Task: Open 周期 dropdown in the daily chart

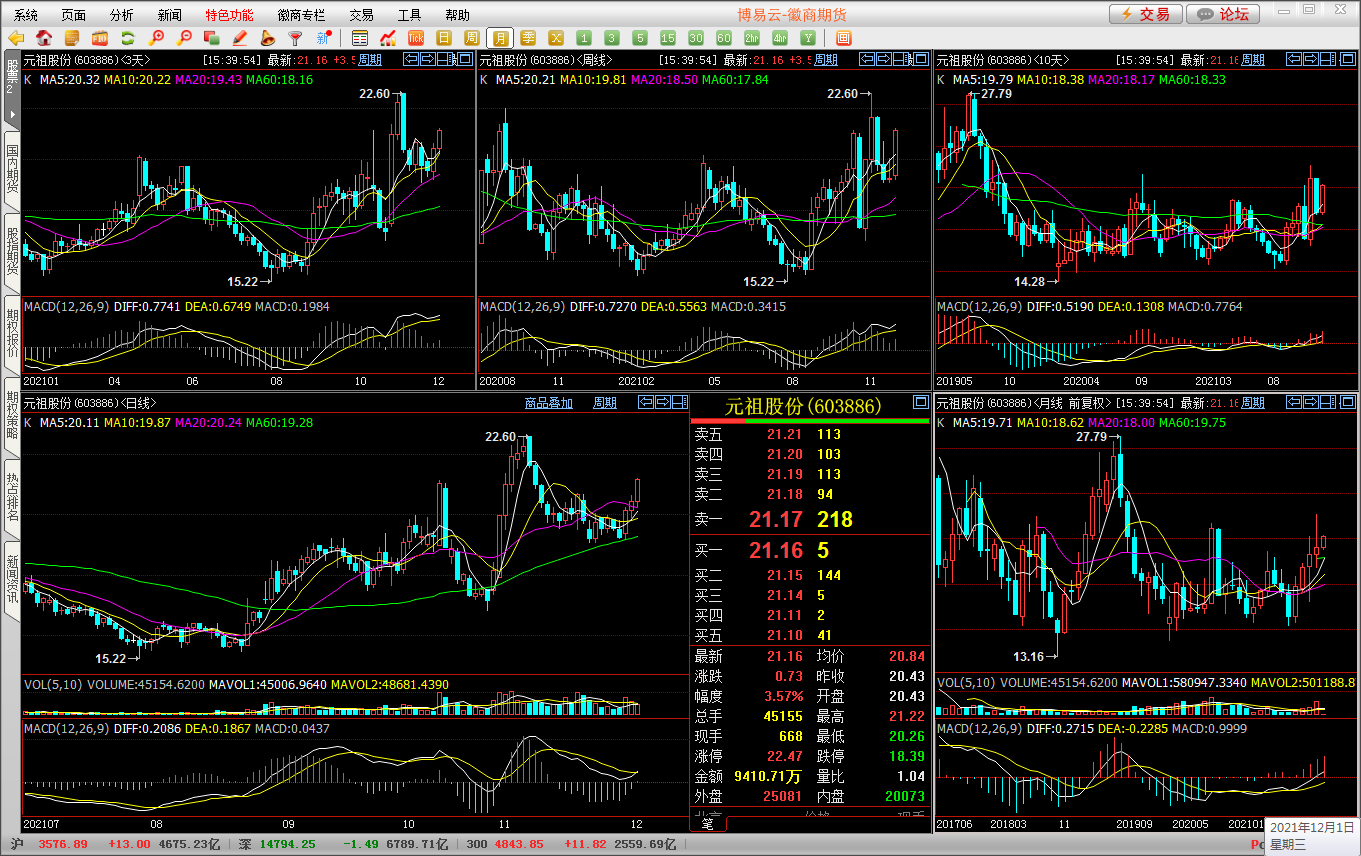Action: [605, 403]
